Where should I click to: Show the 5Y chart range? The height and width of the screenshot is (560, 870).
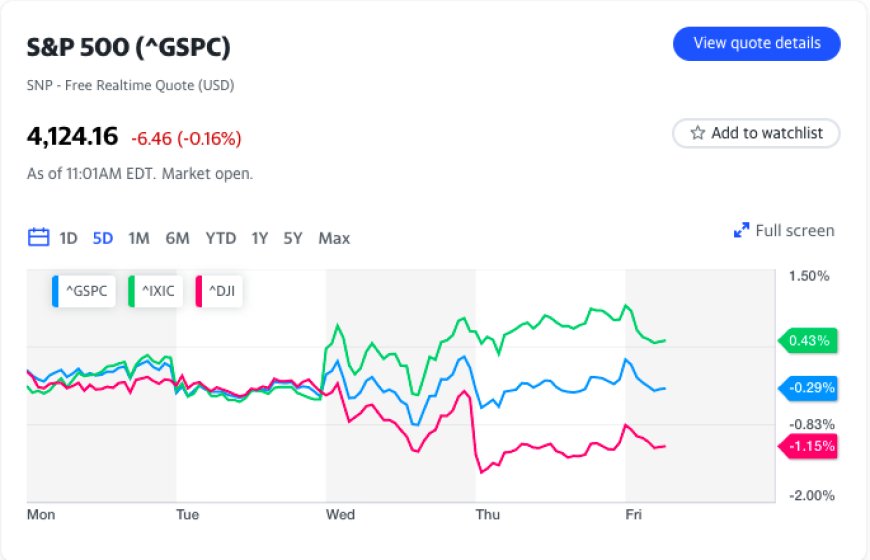(292, 238)
